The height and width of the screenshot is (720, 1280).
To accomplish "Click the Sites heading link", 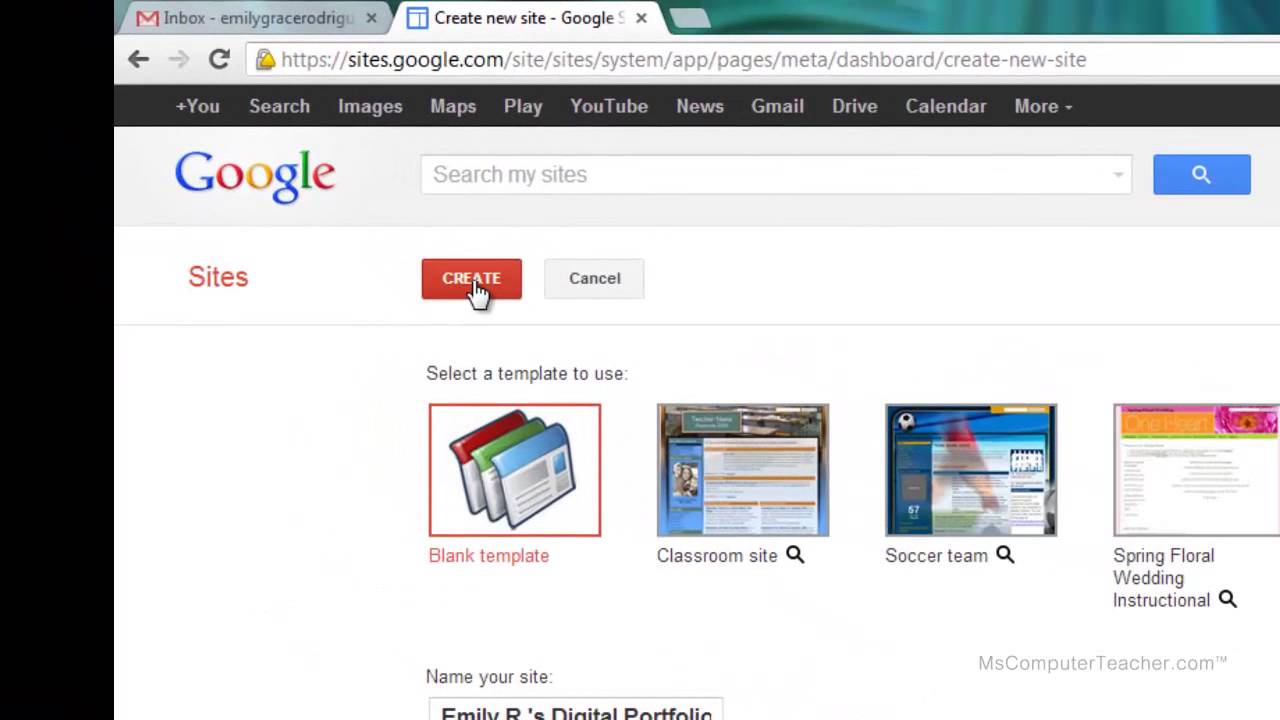I will click(218, 277).
